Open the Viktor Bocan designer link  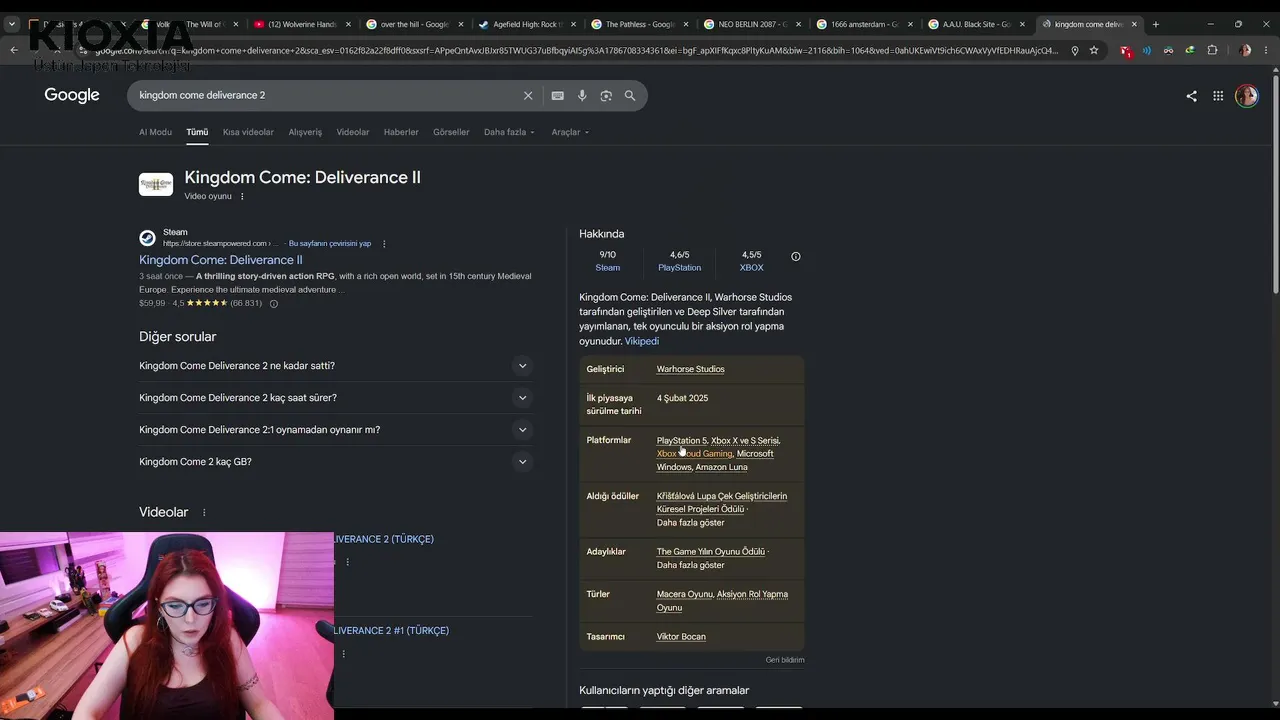[681, 637]
